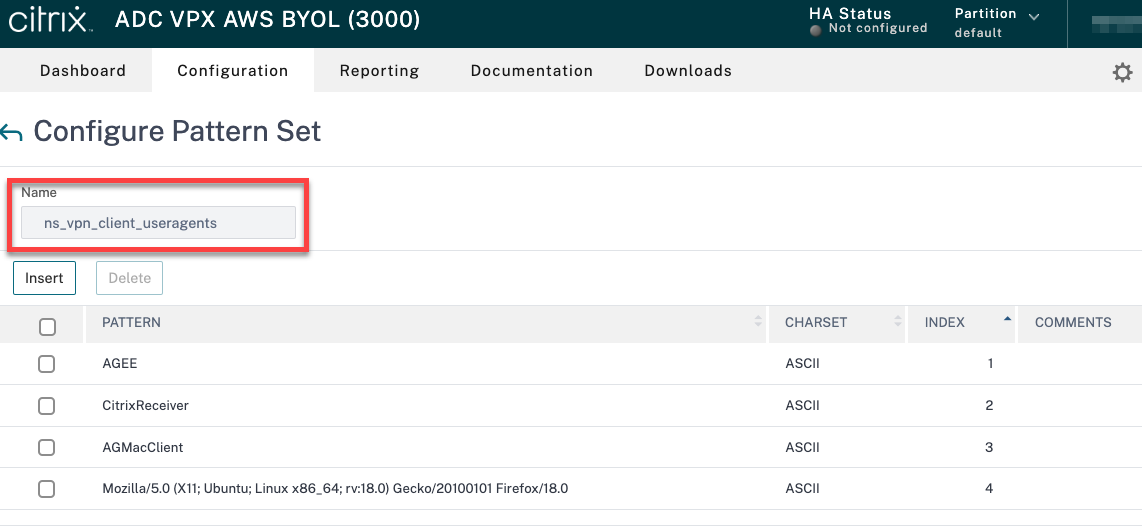The width and height of the screenshot is (1142, 531).
Task: Open the Reporting tab
Action: [x=379, y=71]
